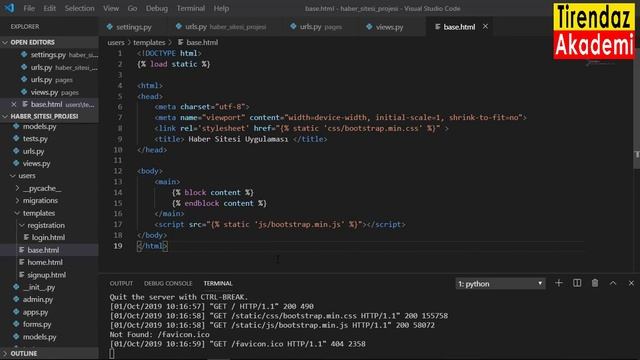
Task: Open __init__.py in the users folder
Action: pyautogui.click(x=39, y=287)
